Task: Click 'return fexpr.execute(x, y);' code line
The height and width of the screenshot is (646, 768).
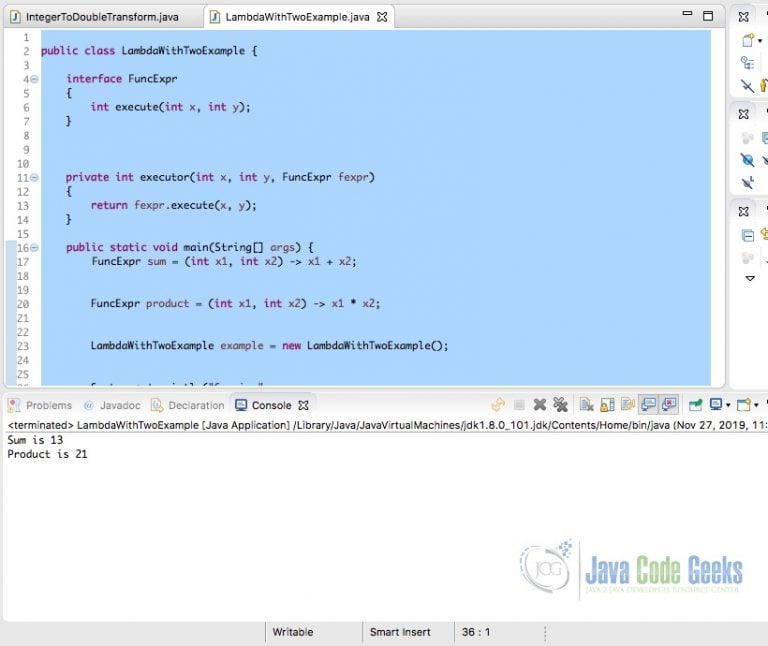Action: tap(173, 205)
